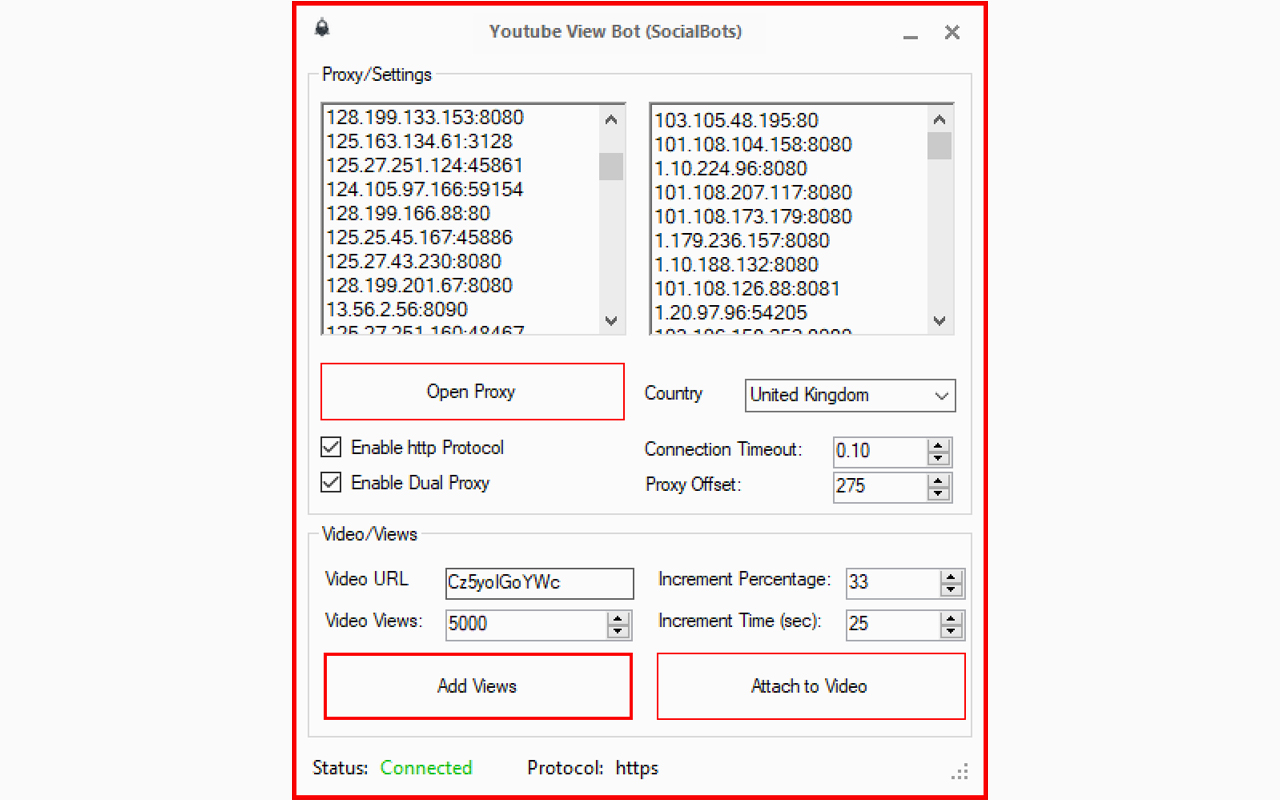
Task: Click into the Increment Time value field
Action: [893, 624]
